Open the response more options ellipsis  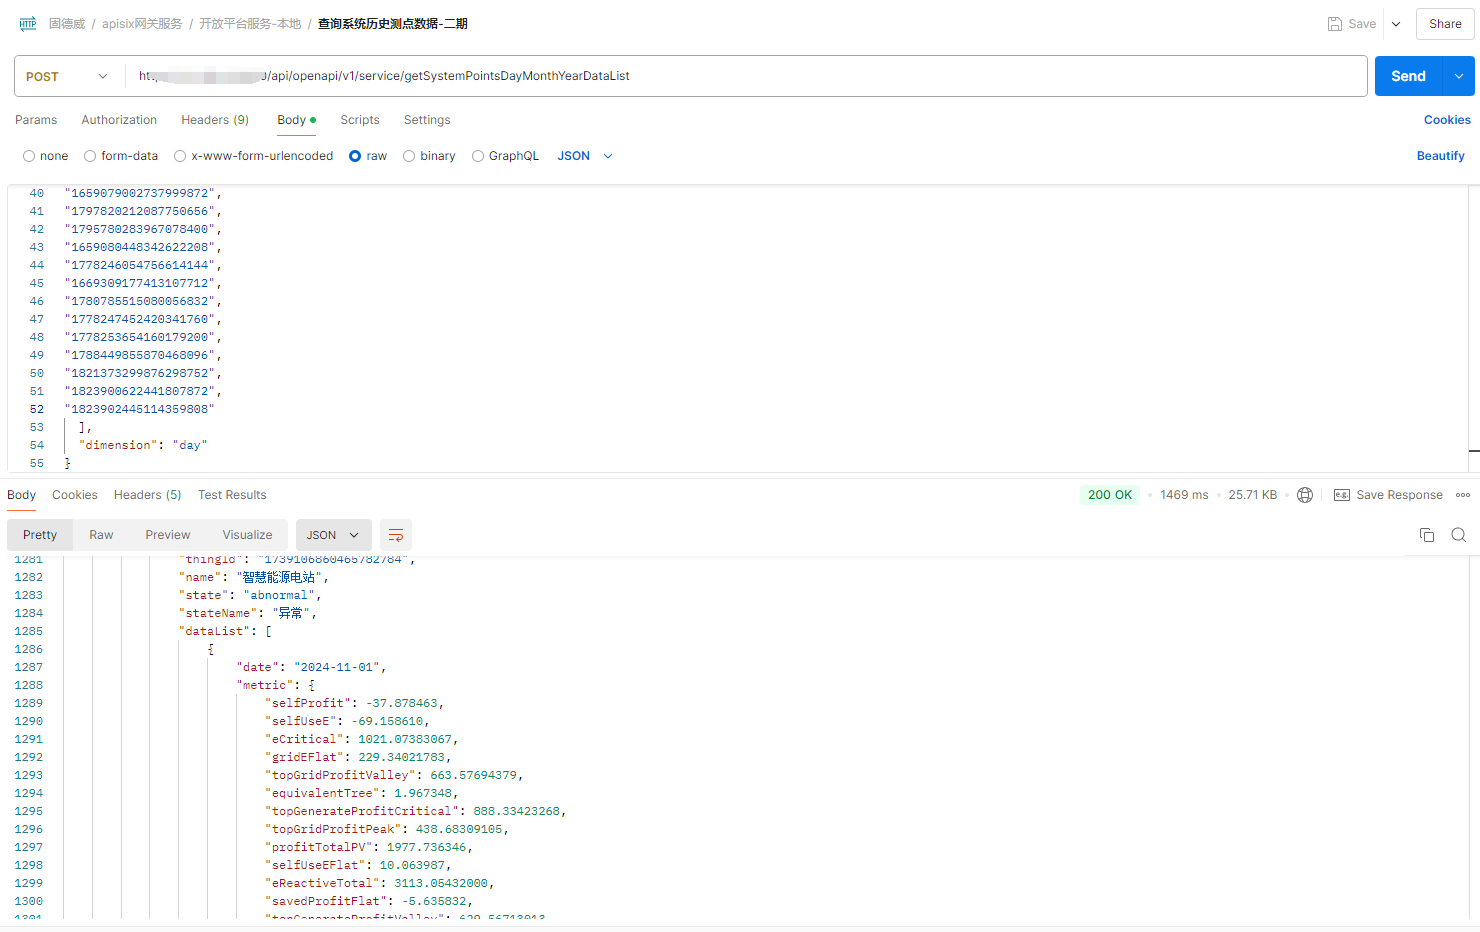click(1463, 495)
